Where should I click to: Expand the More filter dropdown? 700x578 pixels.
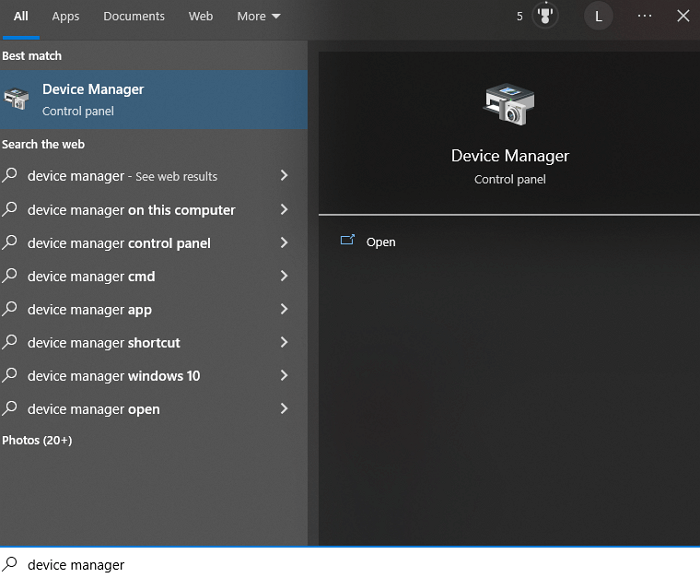coord(258,16)
